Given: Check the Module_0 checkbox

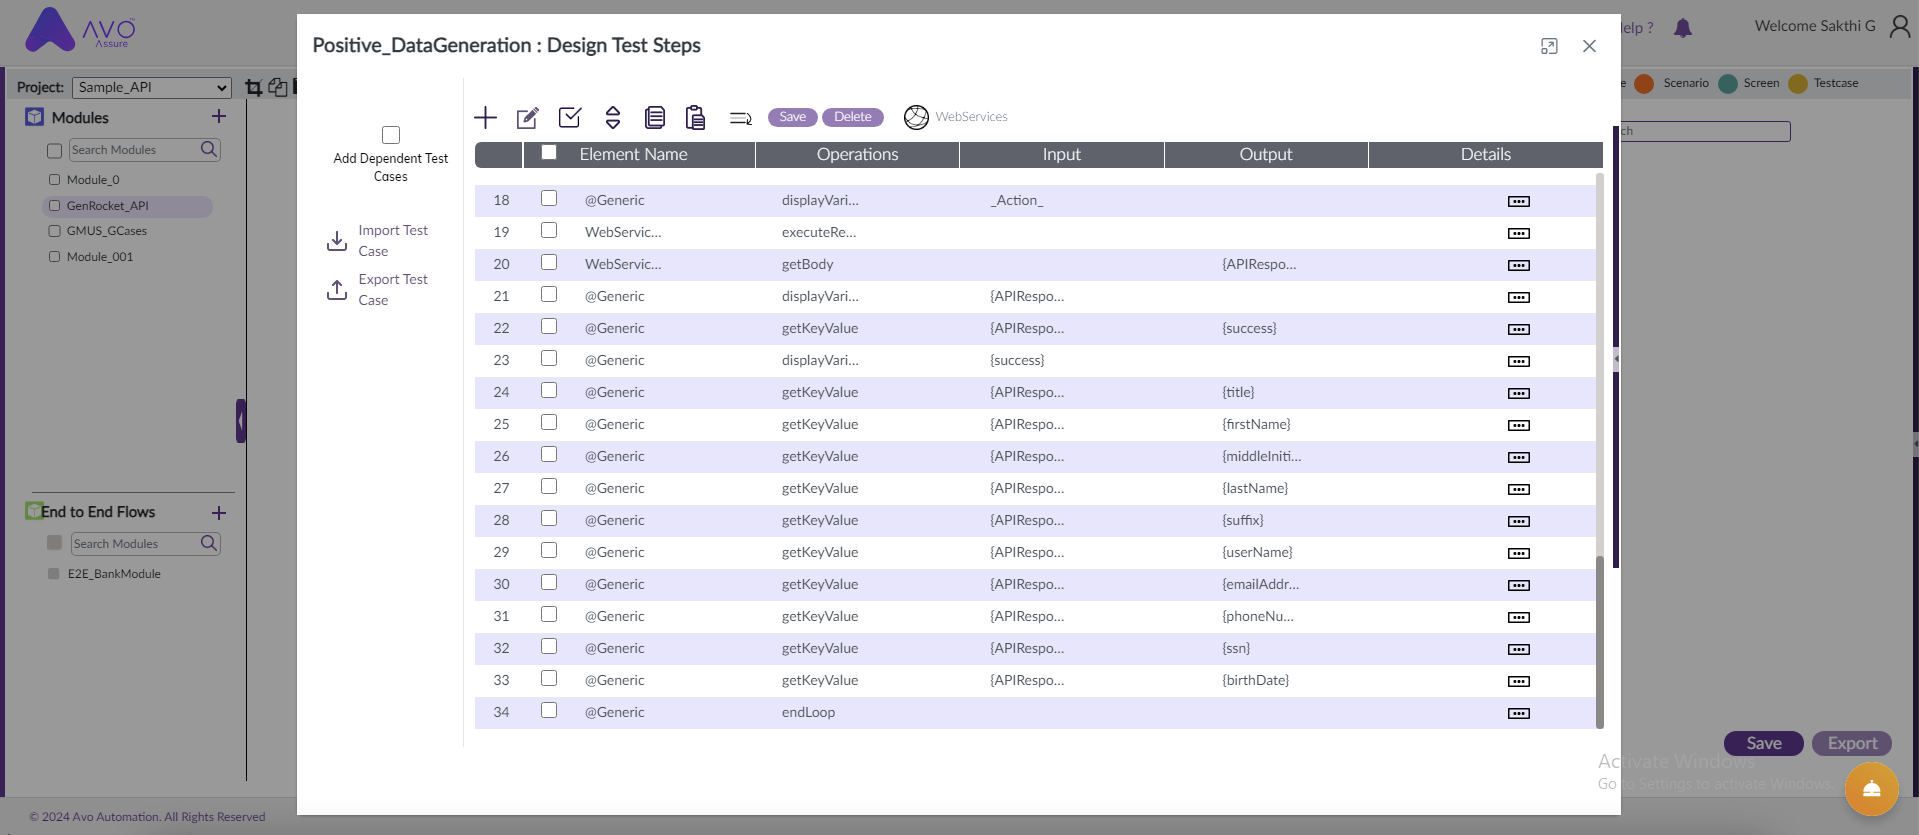Looking at the screenshot, I should click(x=55, y=180).
